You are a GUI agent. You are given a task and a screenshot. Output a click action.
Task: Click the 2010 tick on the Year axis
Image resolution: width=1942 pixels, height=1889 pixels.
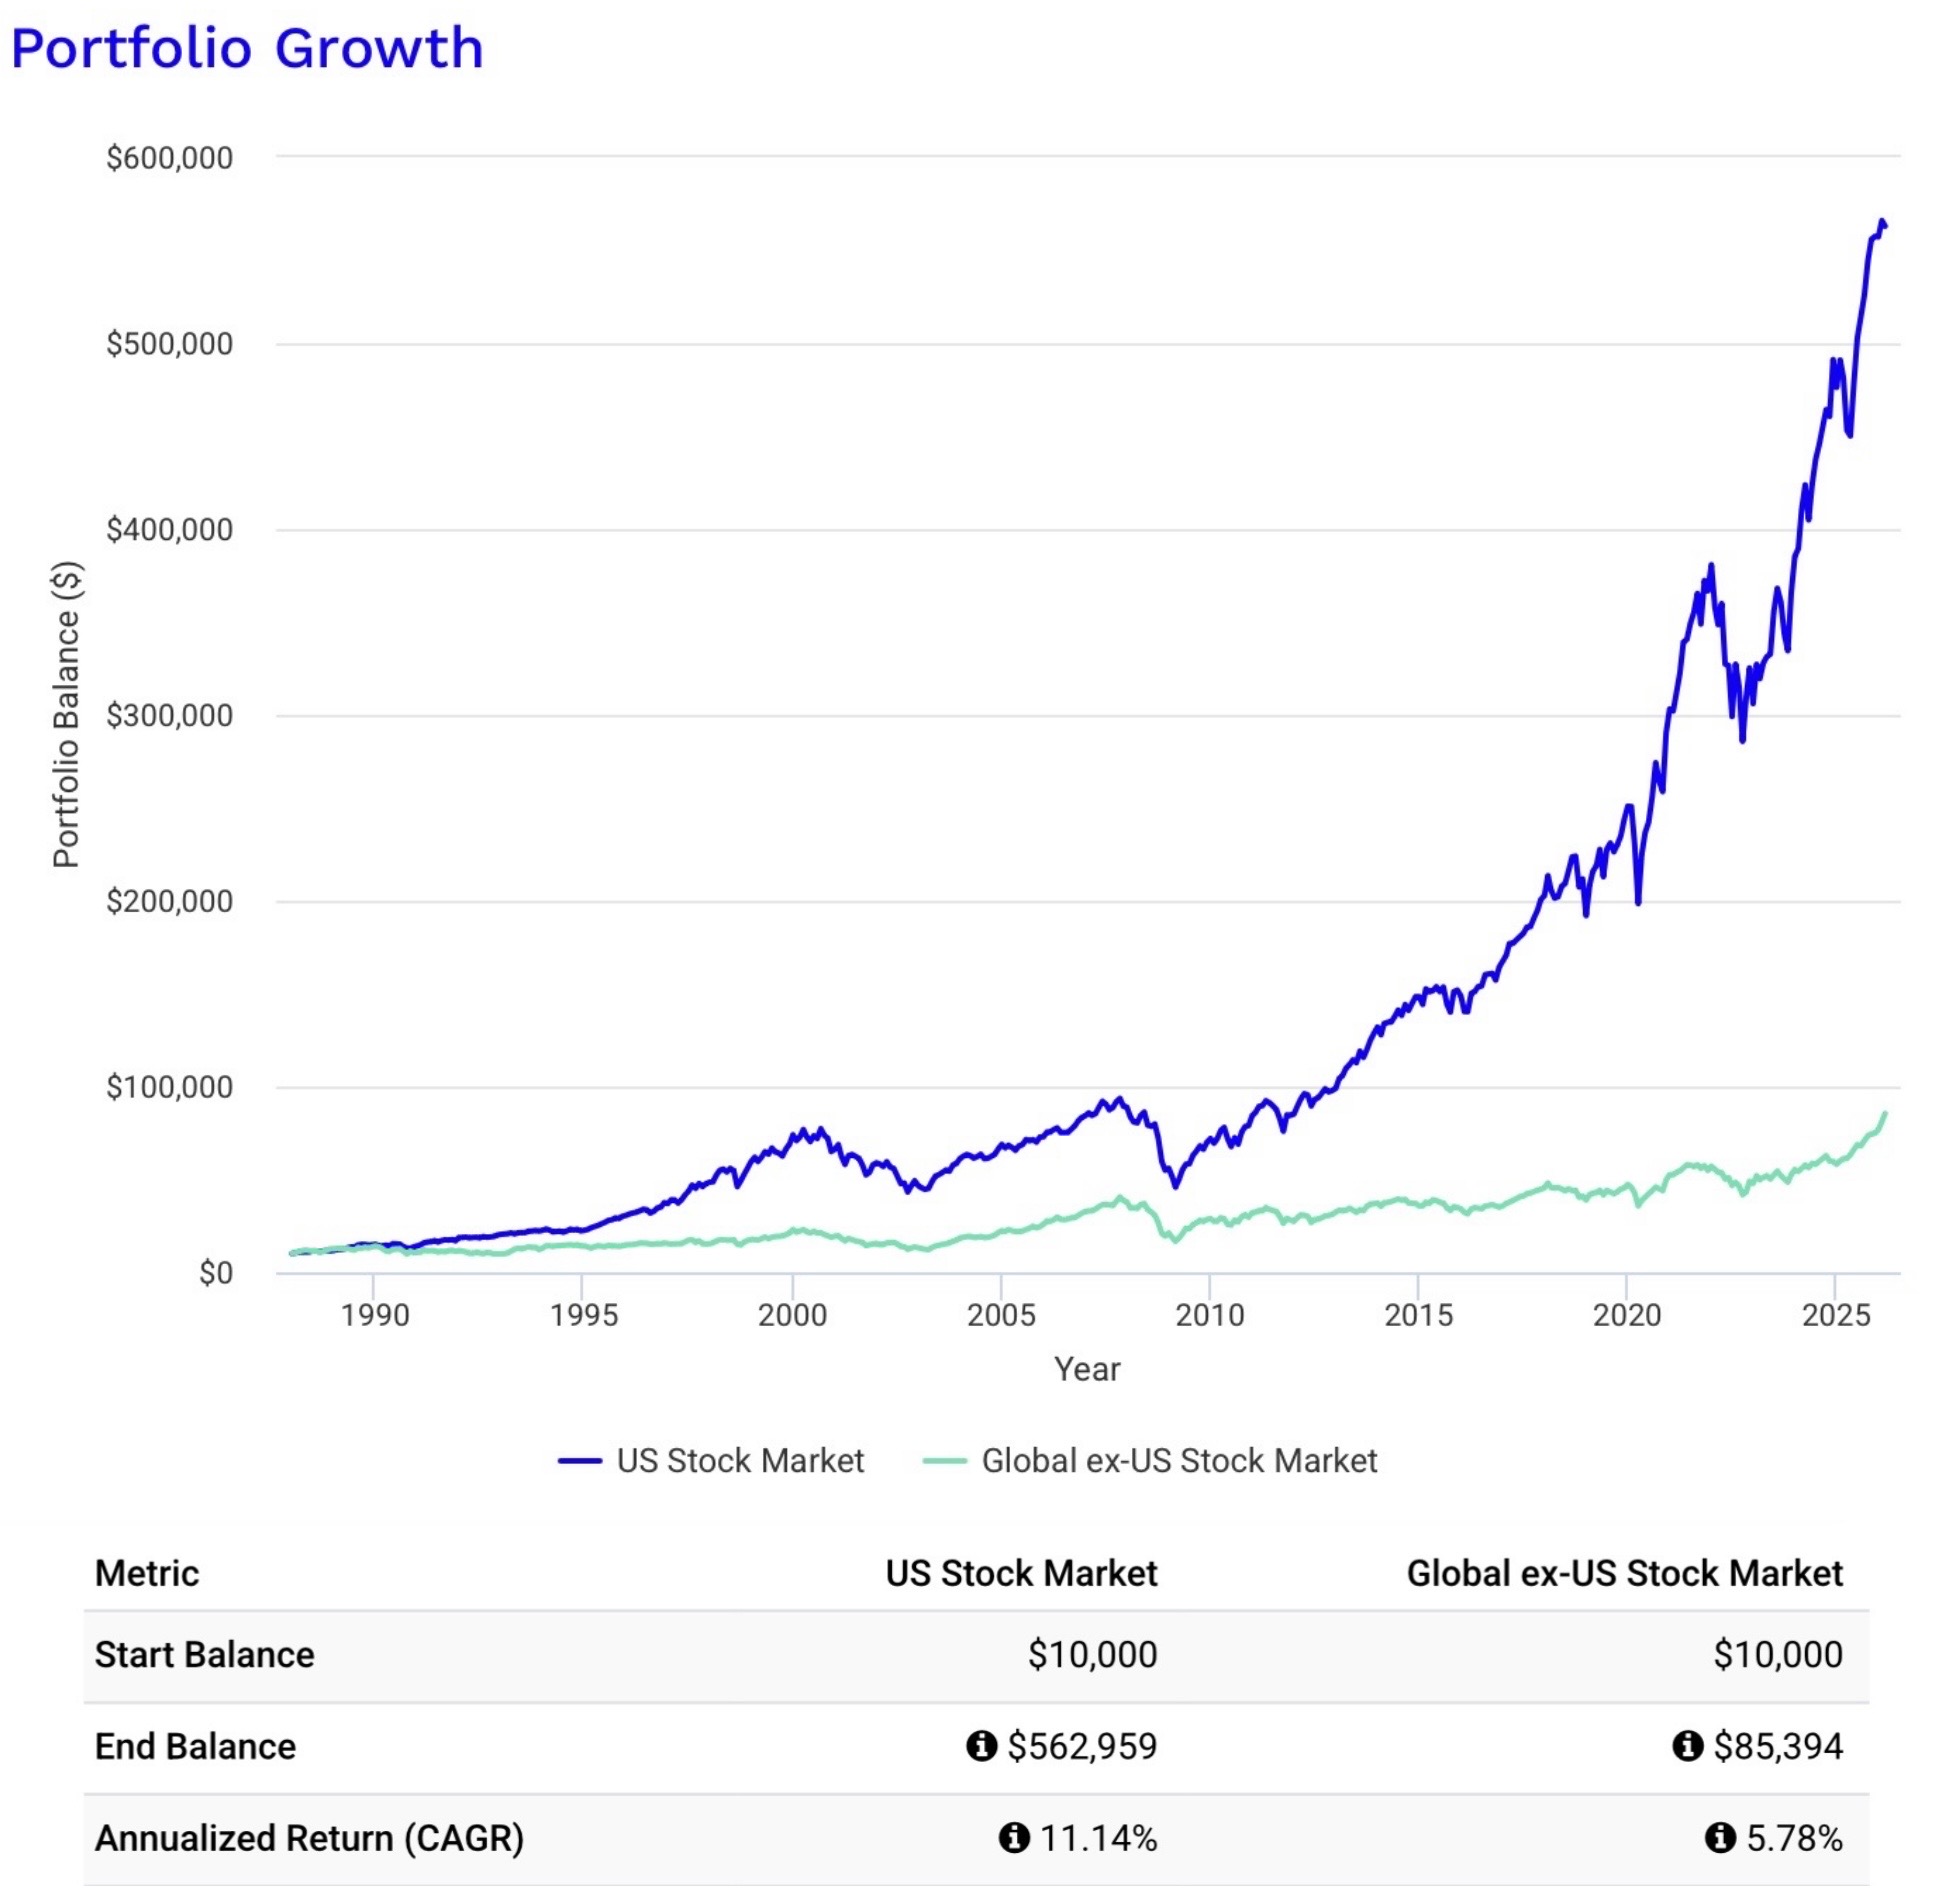[x=1209, y=1314]
